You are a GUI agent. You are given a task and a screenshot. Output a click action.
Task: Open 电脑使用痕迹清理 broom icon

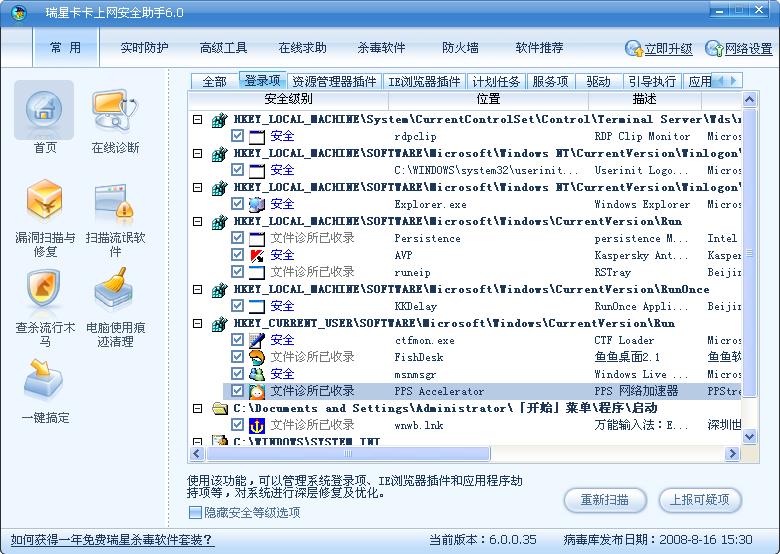click(x=114, y=288)
